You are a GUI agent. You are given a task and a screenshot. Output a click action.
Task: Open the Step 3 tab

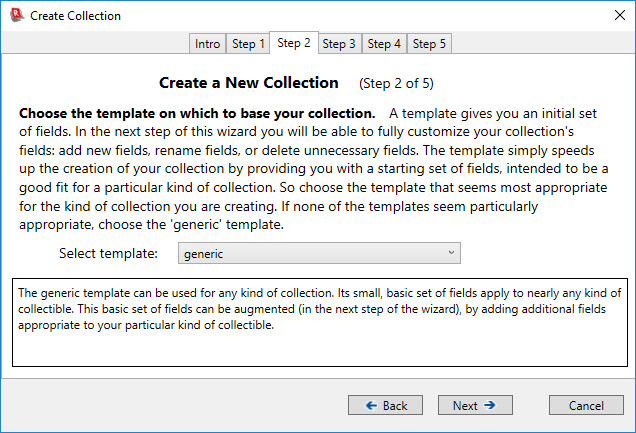339,44
